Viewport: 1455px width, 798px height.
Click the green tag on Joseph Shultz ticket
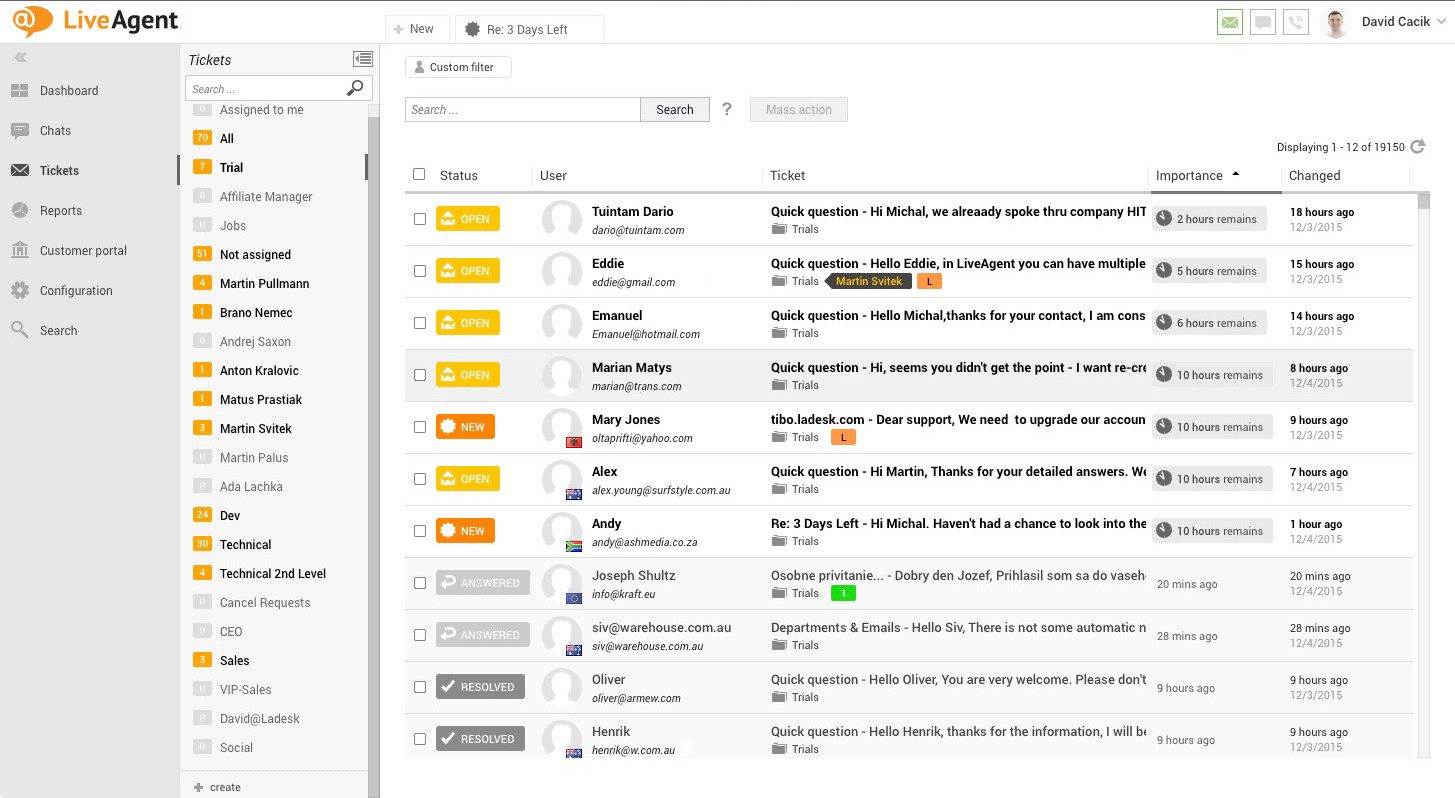click(844, 593)
